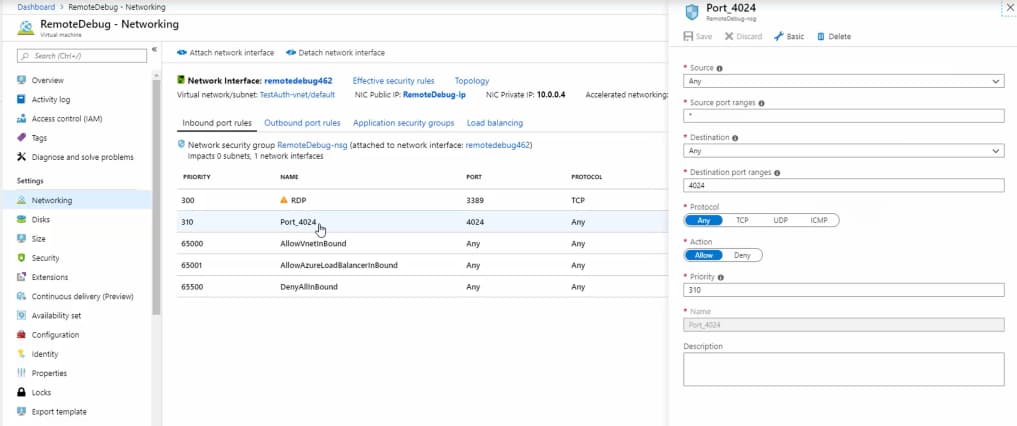Screen dimensions: 1017x426
Task: Click the Destination port ranges field
Action: click(x=843, y=185)
